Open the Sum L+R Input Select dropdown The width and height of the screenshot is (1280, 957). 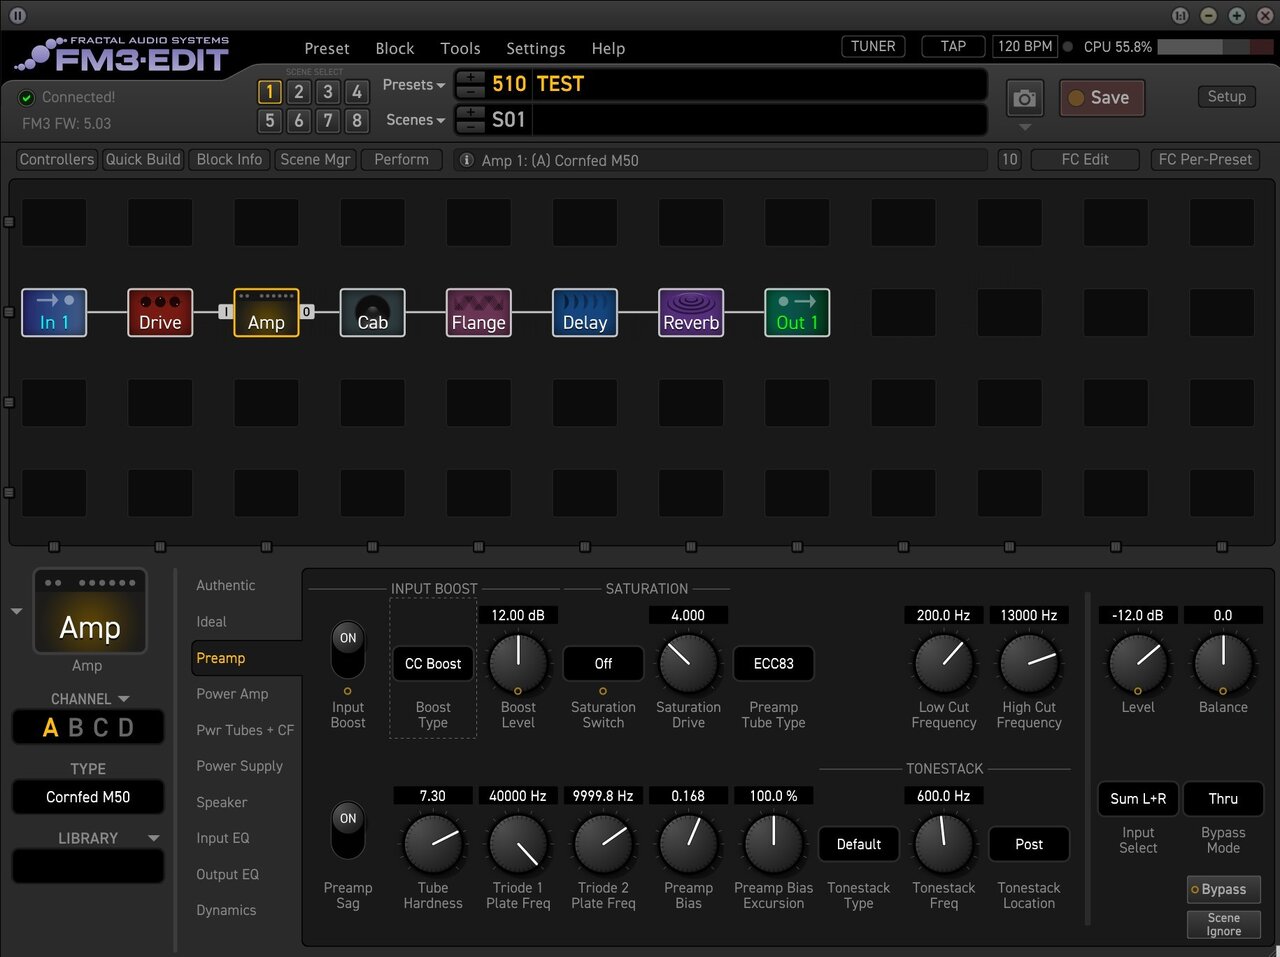coord(1138,799)
